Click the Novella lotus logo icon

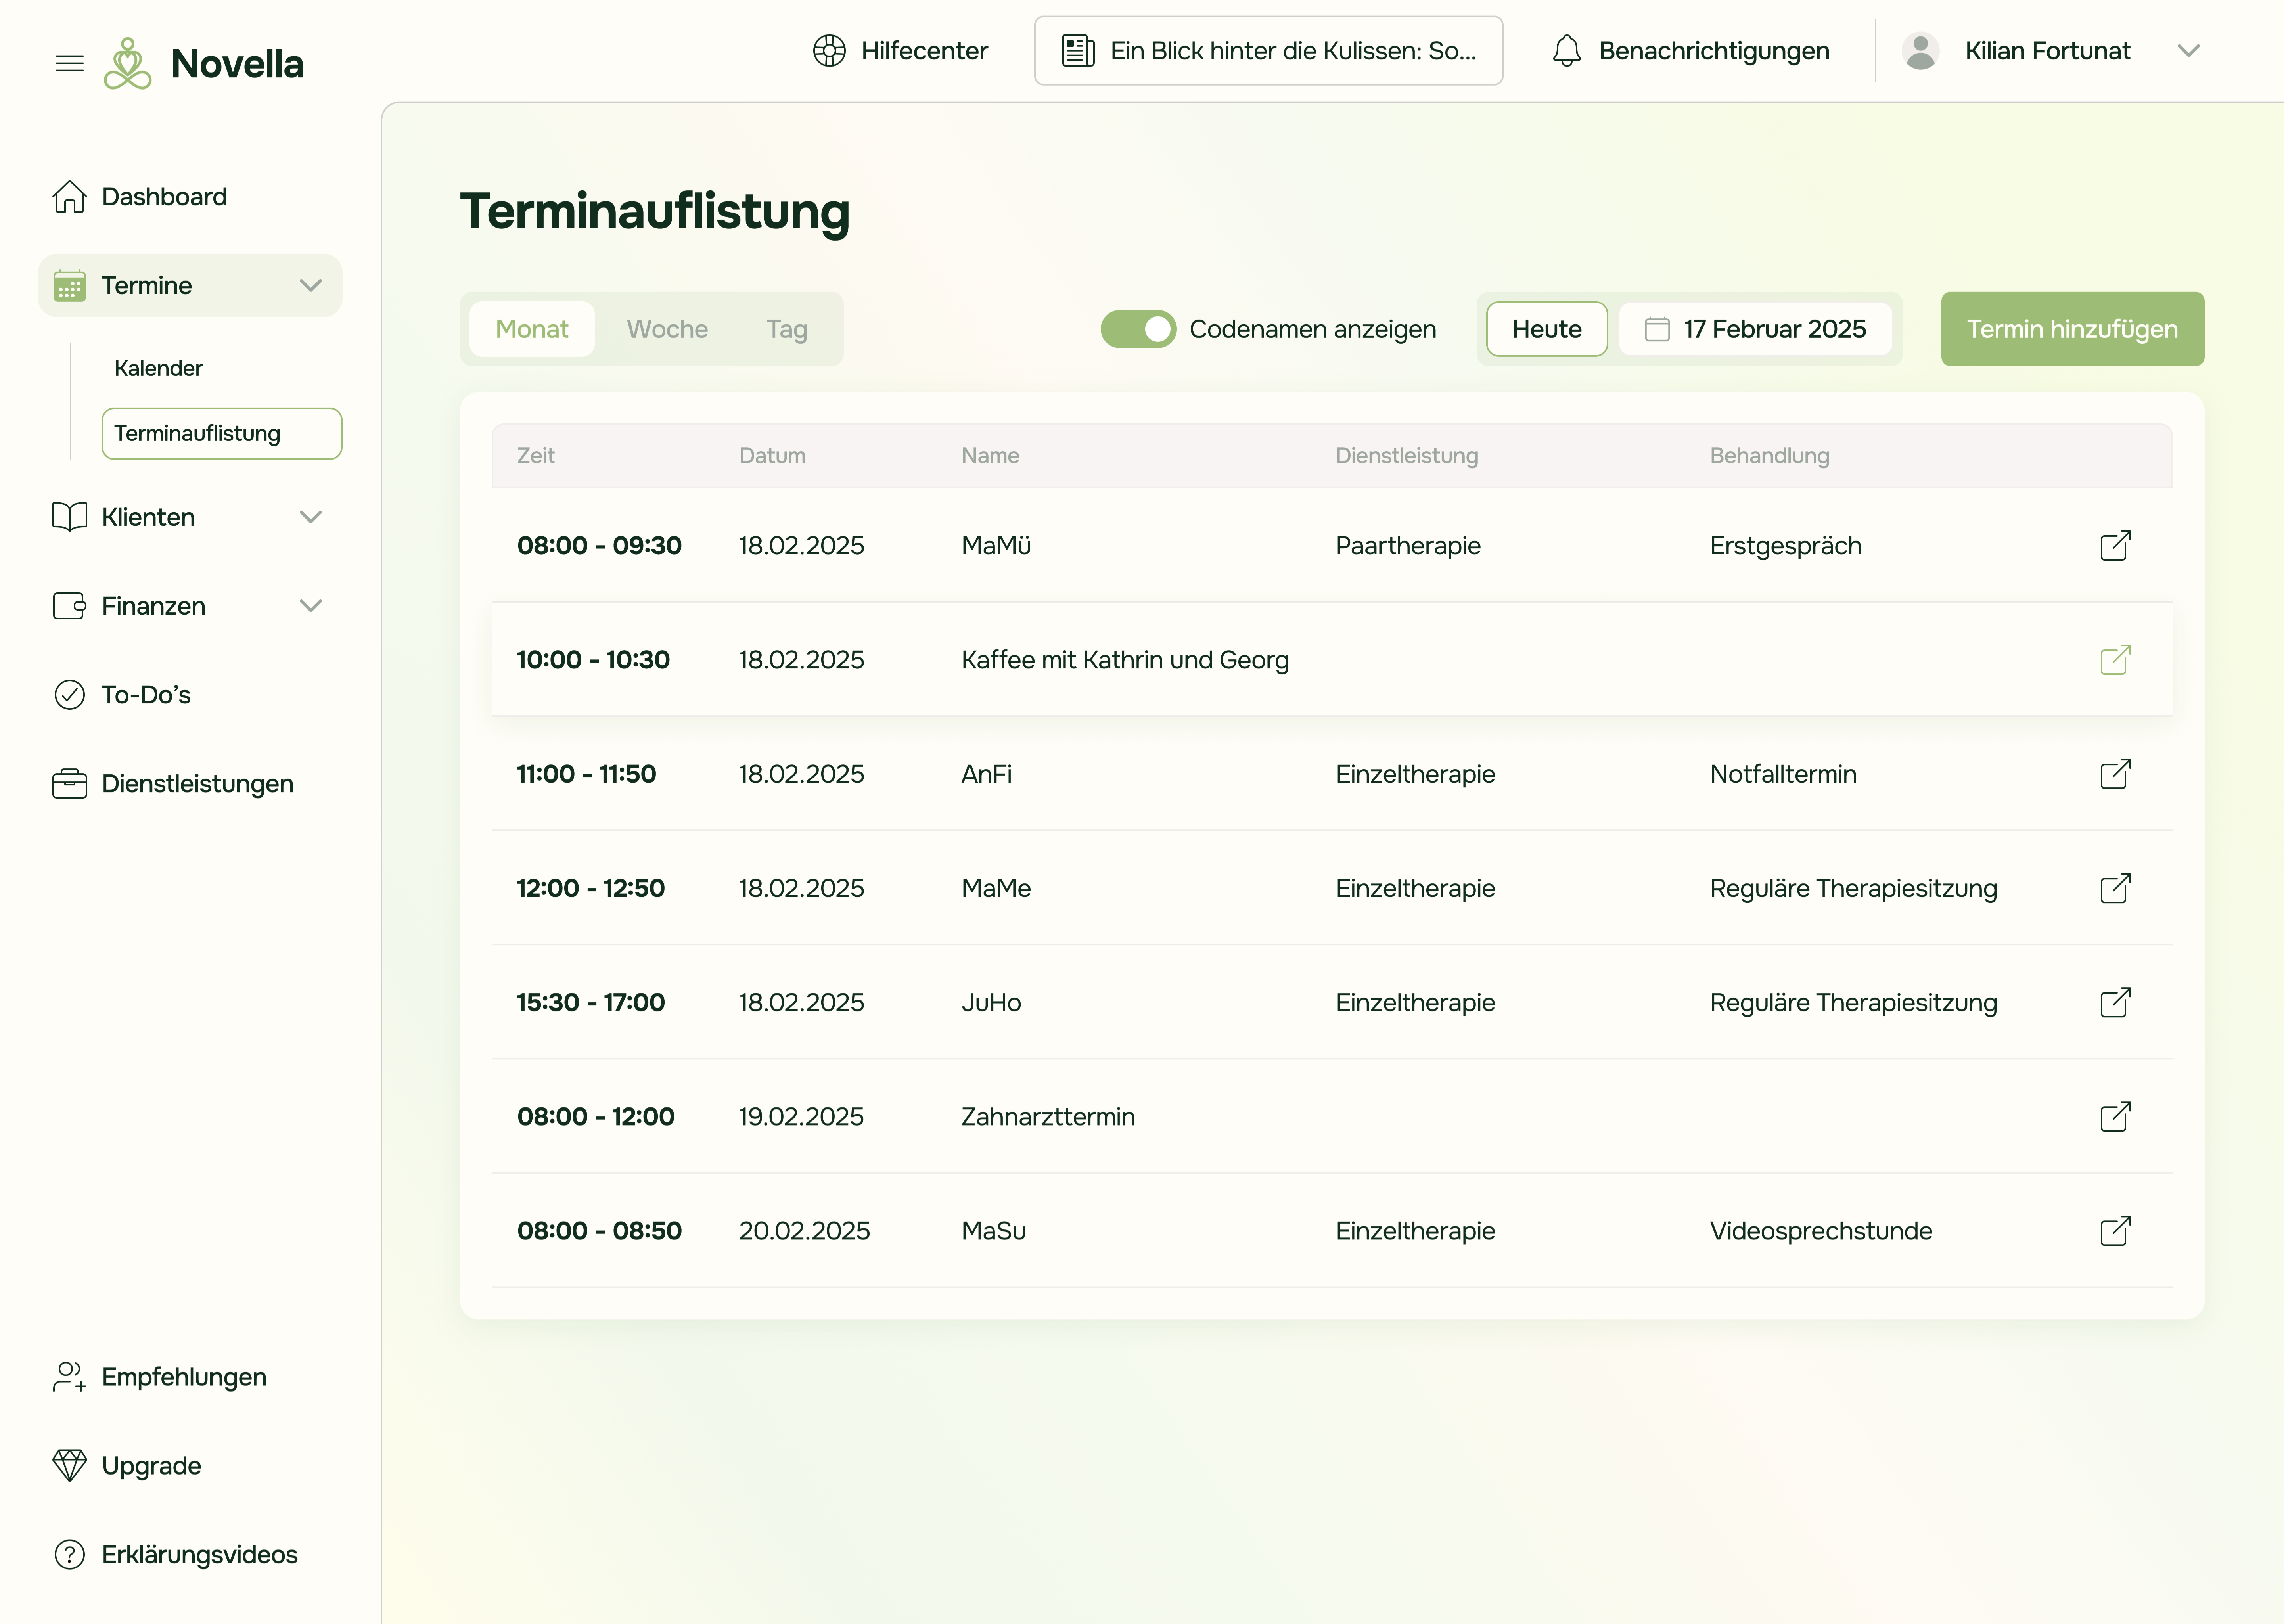point(128,64)
